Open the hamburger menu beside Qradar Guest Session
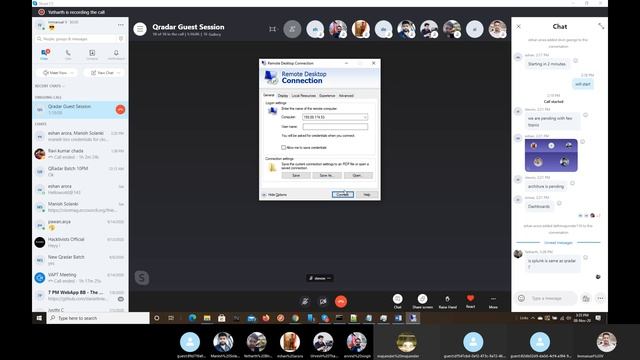640x360 pixels. [x=140, y=29]
